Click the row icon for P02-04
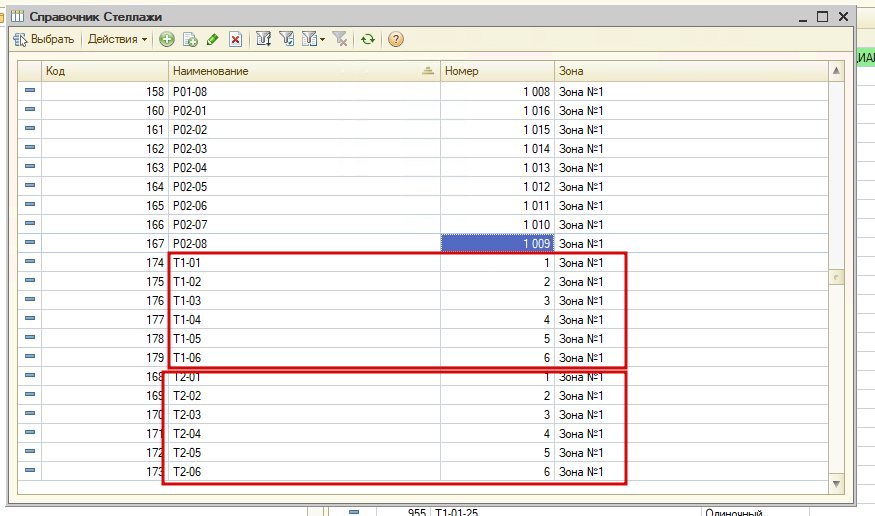This screenshot has height=516, width=875. (30, 166)
